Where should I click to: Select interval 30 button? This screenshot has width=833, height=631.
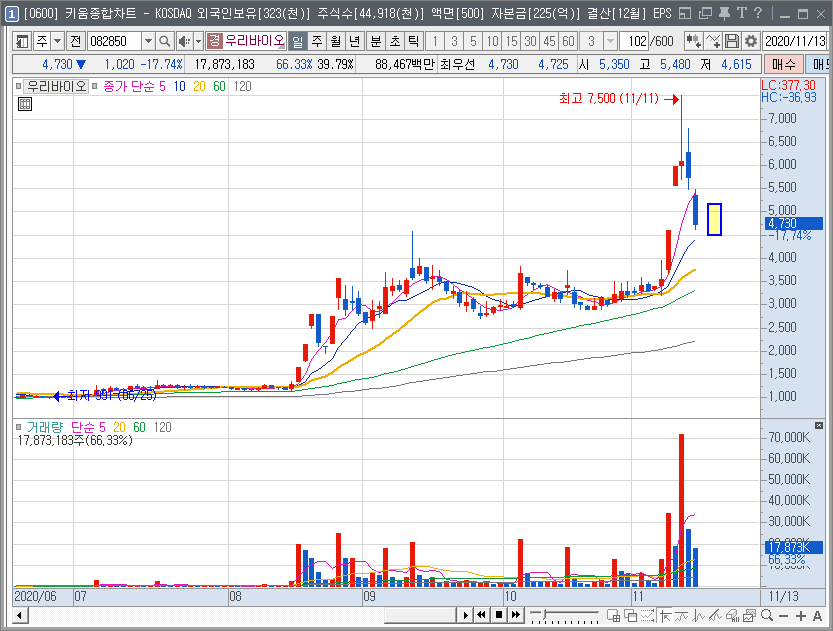pyautogui.click(x=530, y=41)
